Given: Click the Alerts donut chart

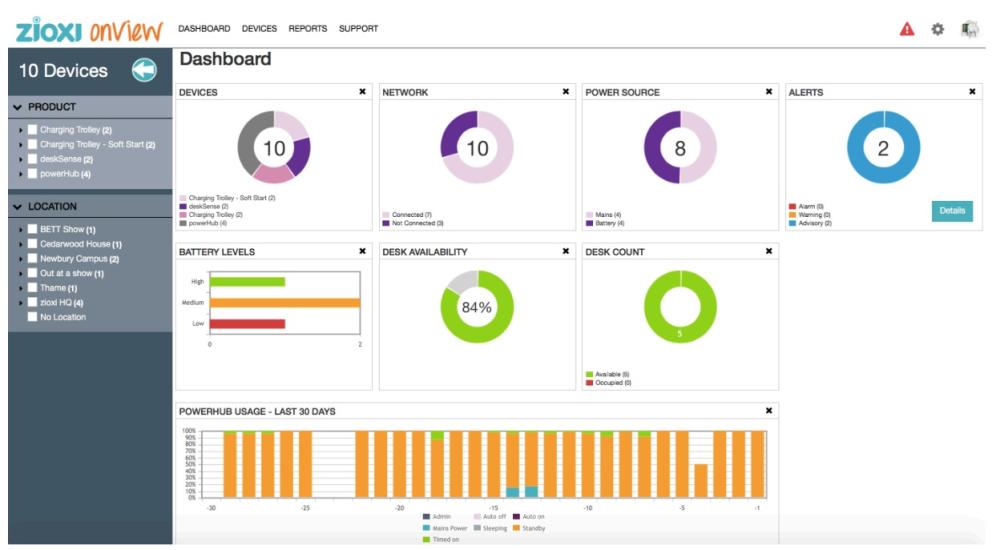Looking at the screenshot, I should (883, 147).
